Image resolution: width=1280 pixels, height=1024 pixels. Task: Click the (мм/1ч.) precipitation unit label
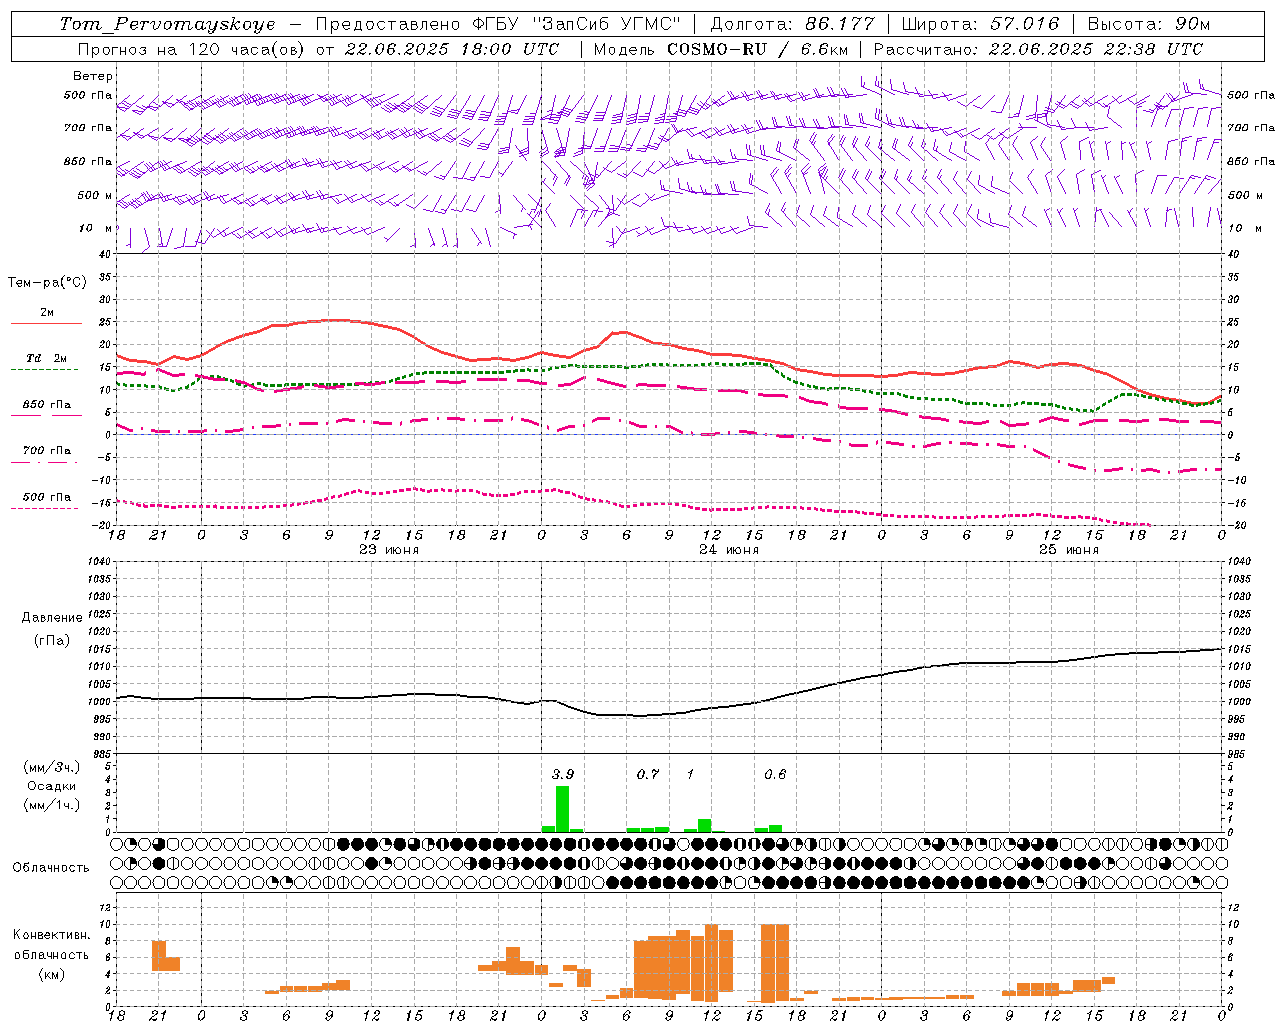(52, 805)
